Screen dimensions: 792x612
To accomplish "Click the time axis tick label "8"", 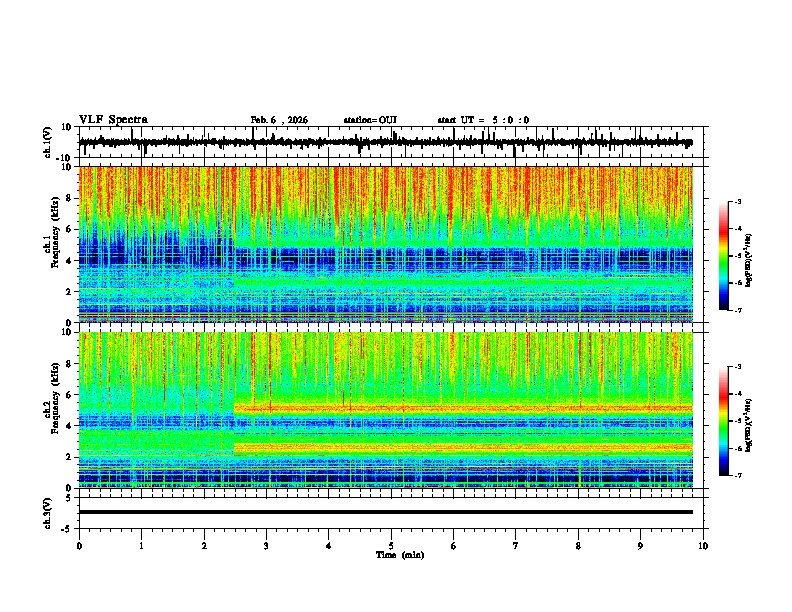I will click(578, 546).
